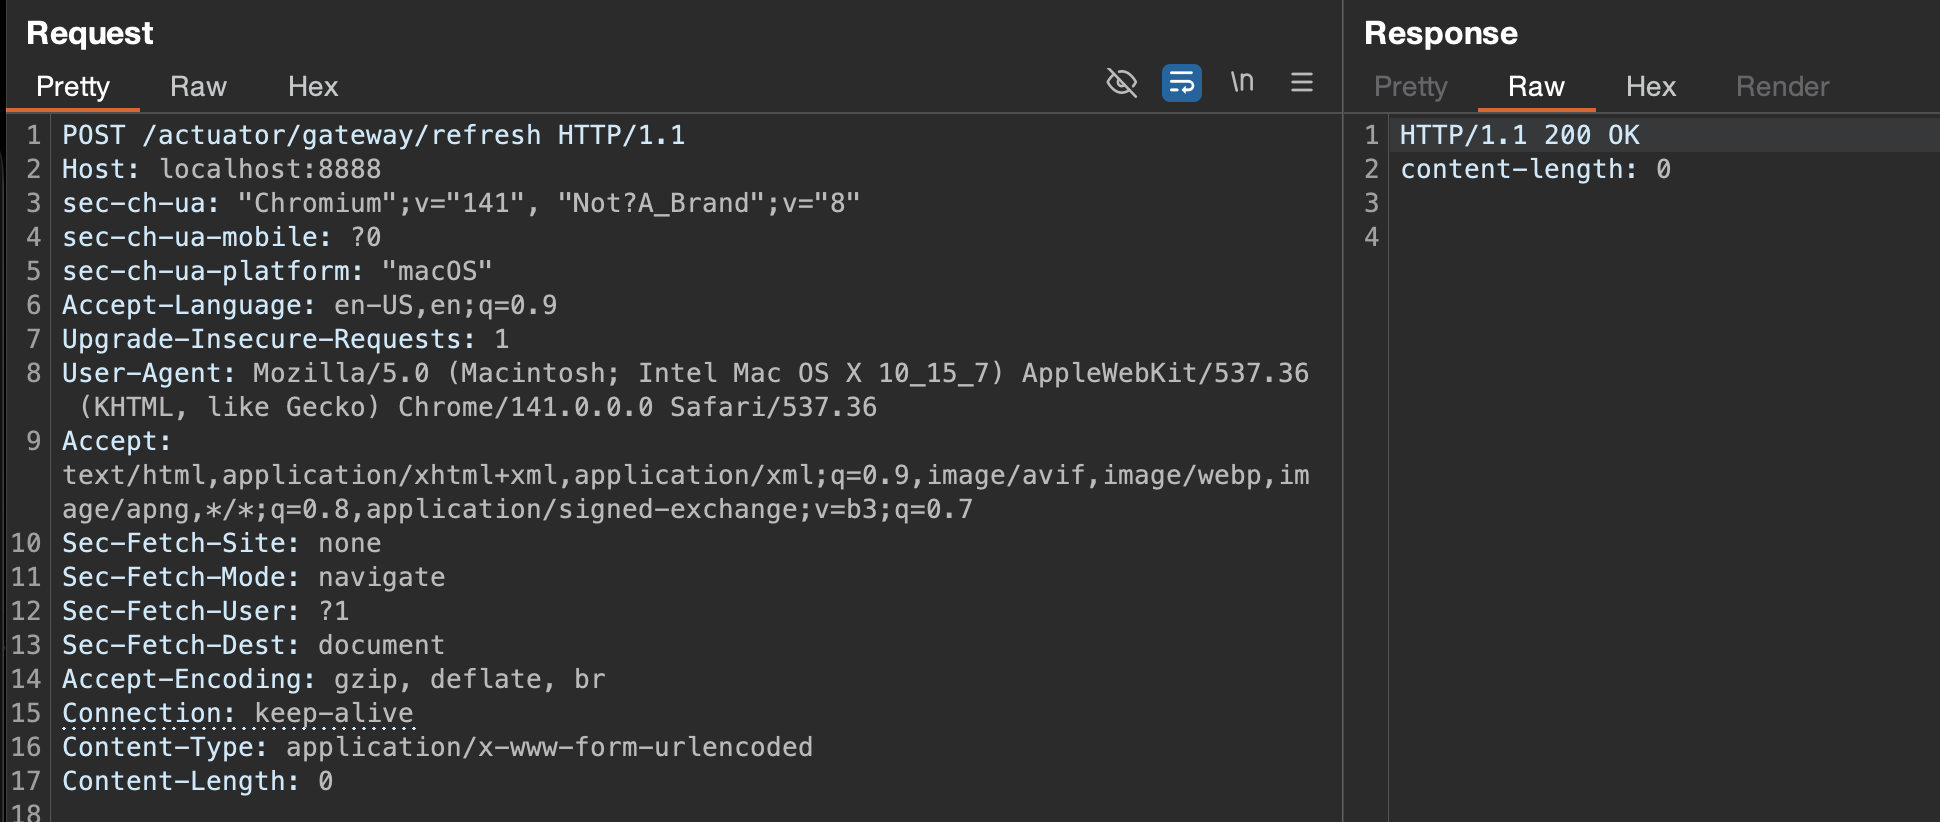Open response Hex tab
This screenshot has width=1940, height=822.
[x=1650, y=87]
